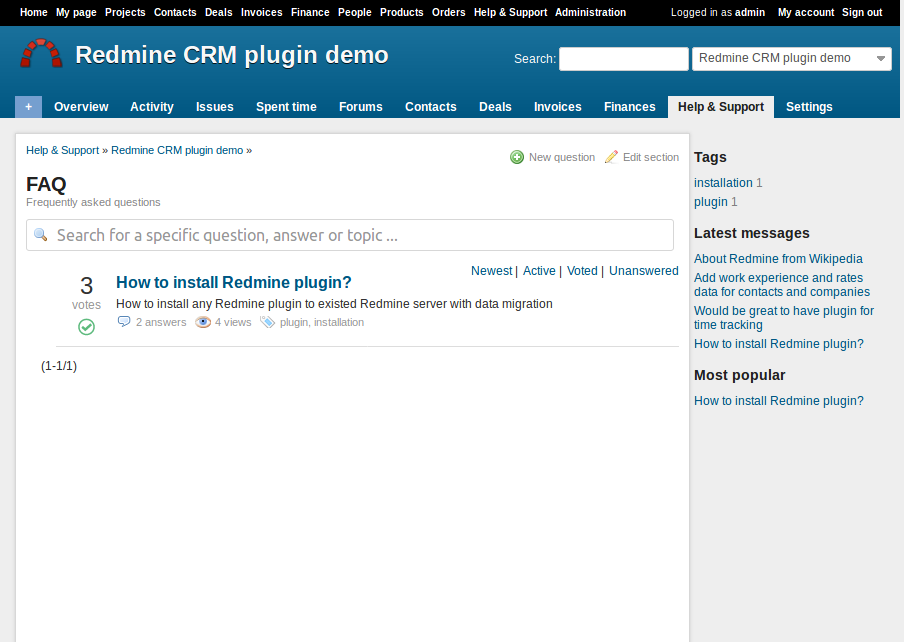Click the top Search input field

(x=623, y=59)
